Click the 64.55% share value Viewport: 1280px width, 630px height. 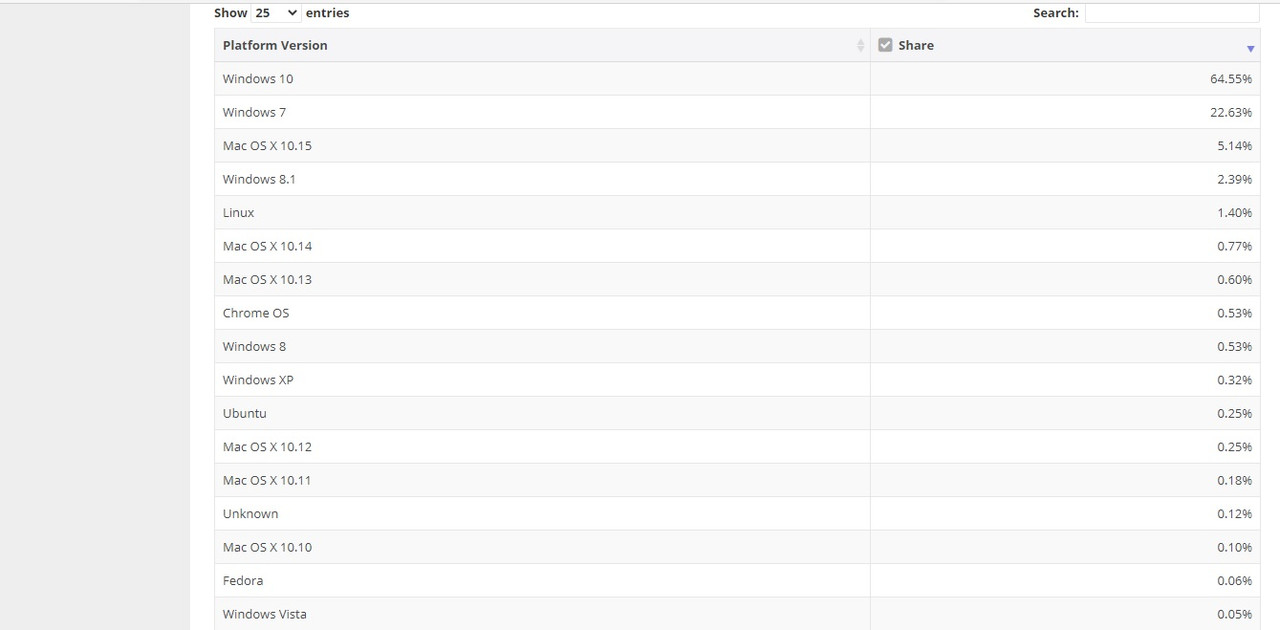click(1231, 79)
